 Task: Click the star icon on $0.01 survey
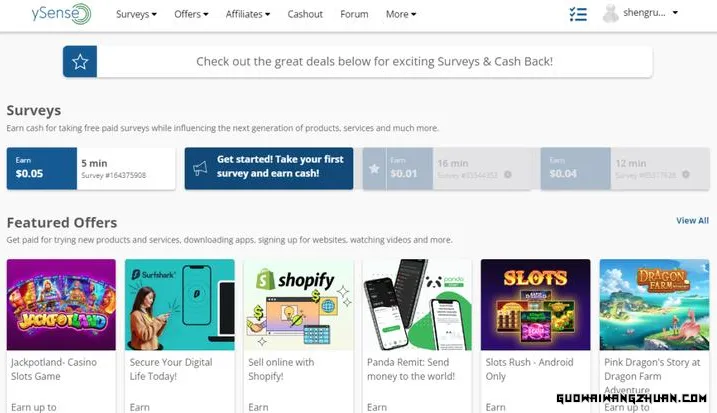pos(374,168)
